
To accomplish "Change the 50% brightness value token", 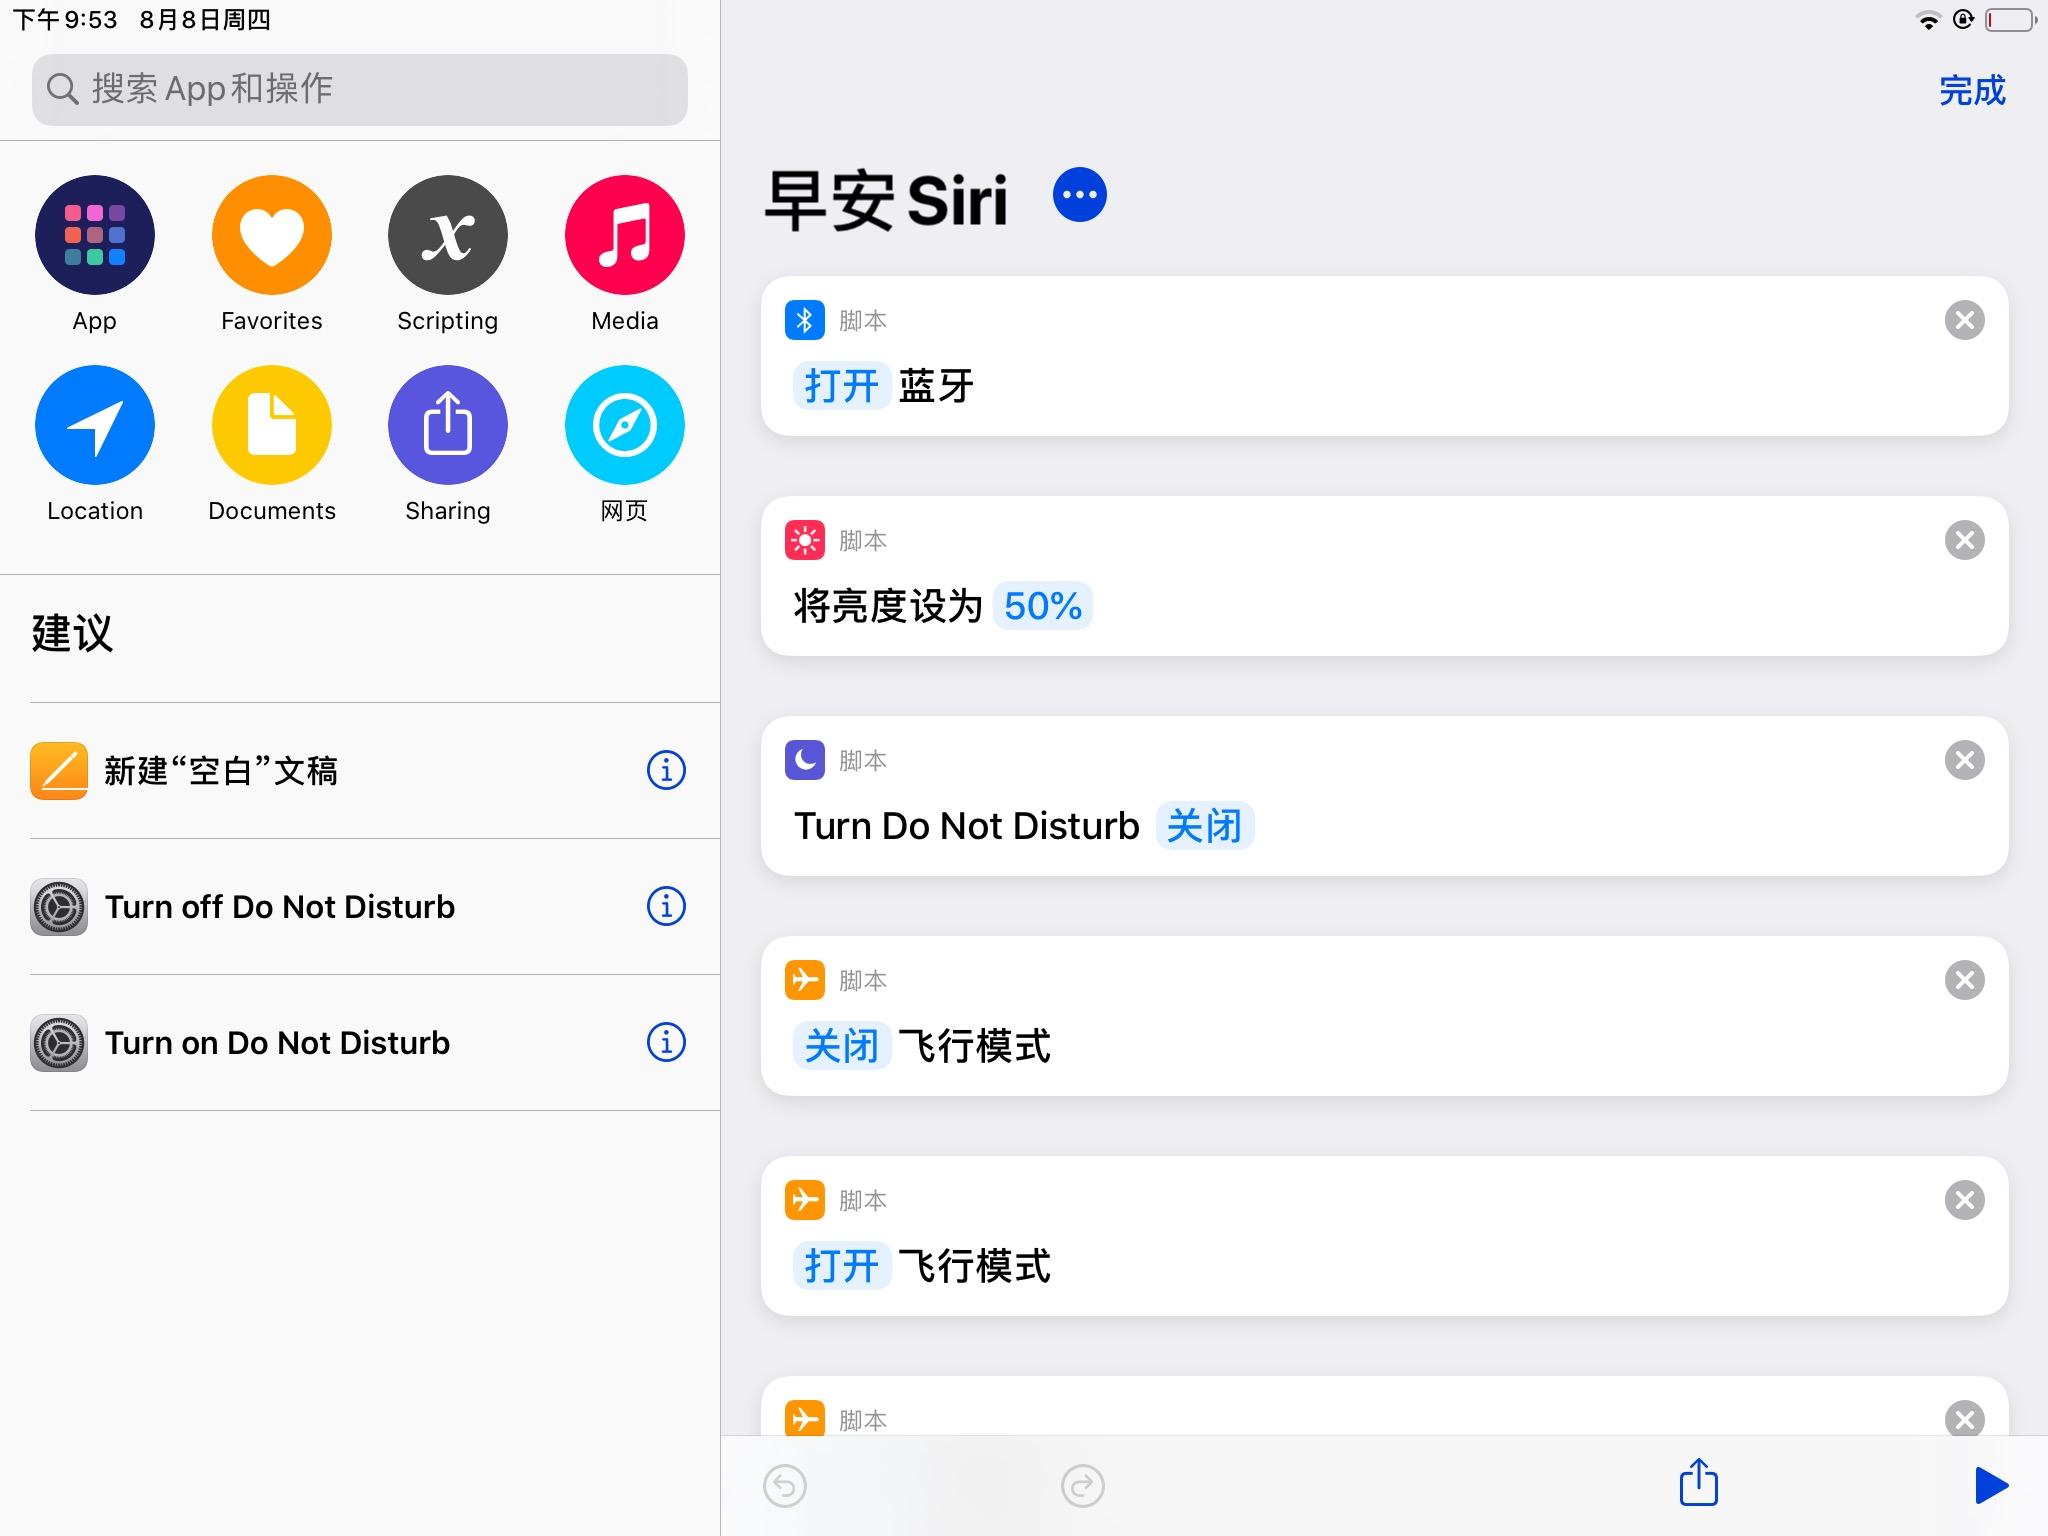I will [x=1042, y=605].
